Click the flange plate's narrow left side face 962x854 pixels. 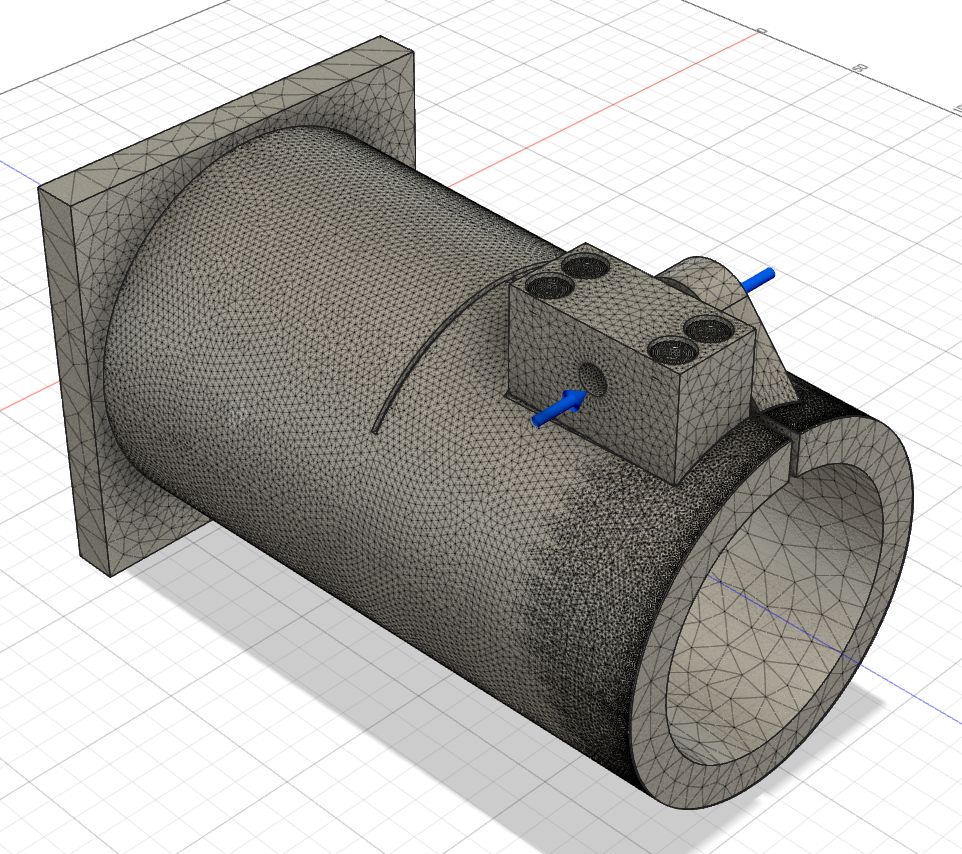point(60,380)
